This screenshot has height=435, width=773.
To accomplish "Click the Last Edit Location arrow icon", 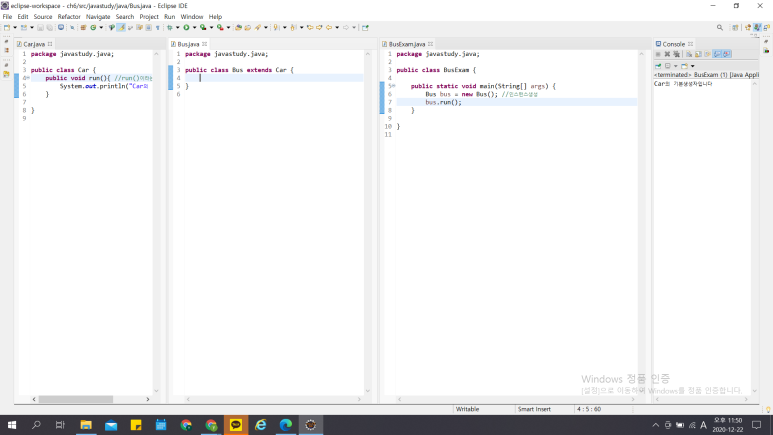I will pos(310,28).
